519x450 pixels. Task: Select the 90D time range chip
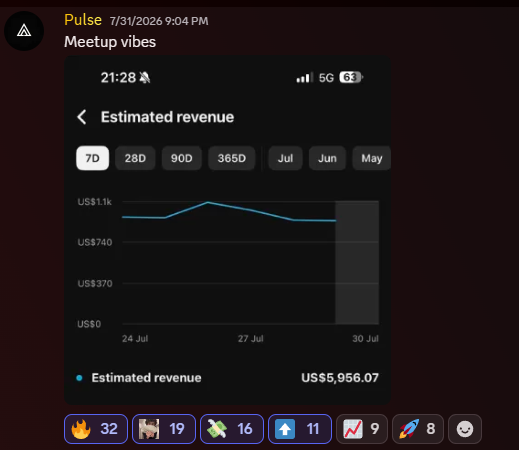182,158
